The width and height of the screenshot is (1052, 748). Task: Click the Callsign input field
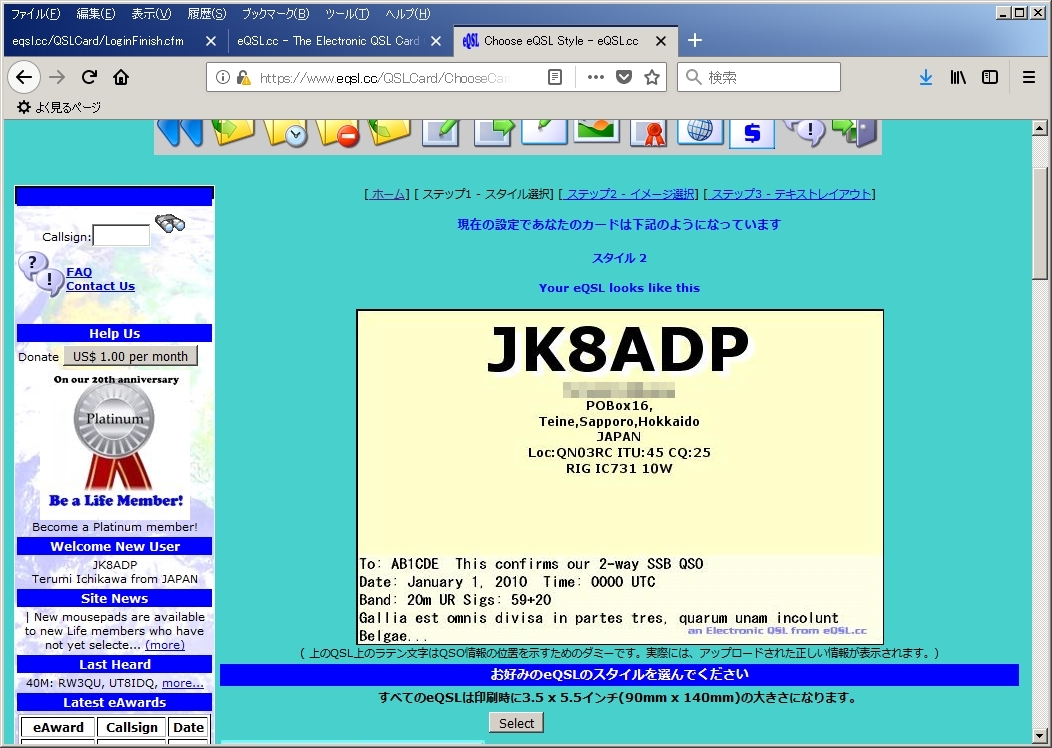click(x=121, y=235)
